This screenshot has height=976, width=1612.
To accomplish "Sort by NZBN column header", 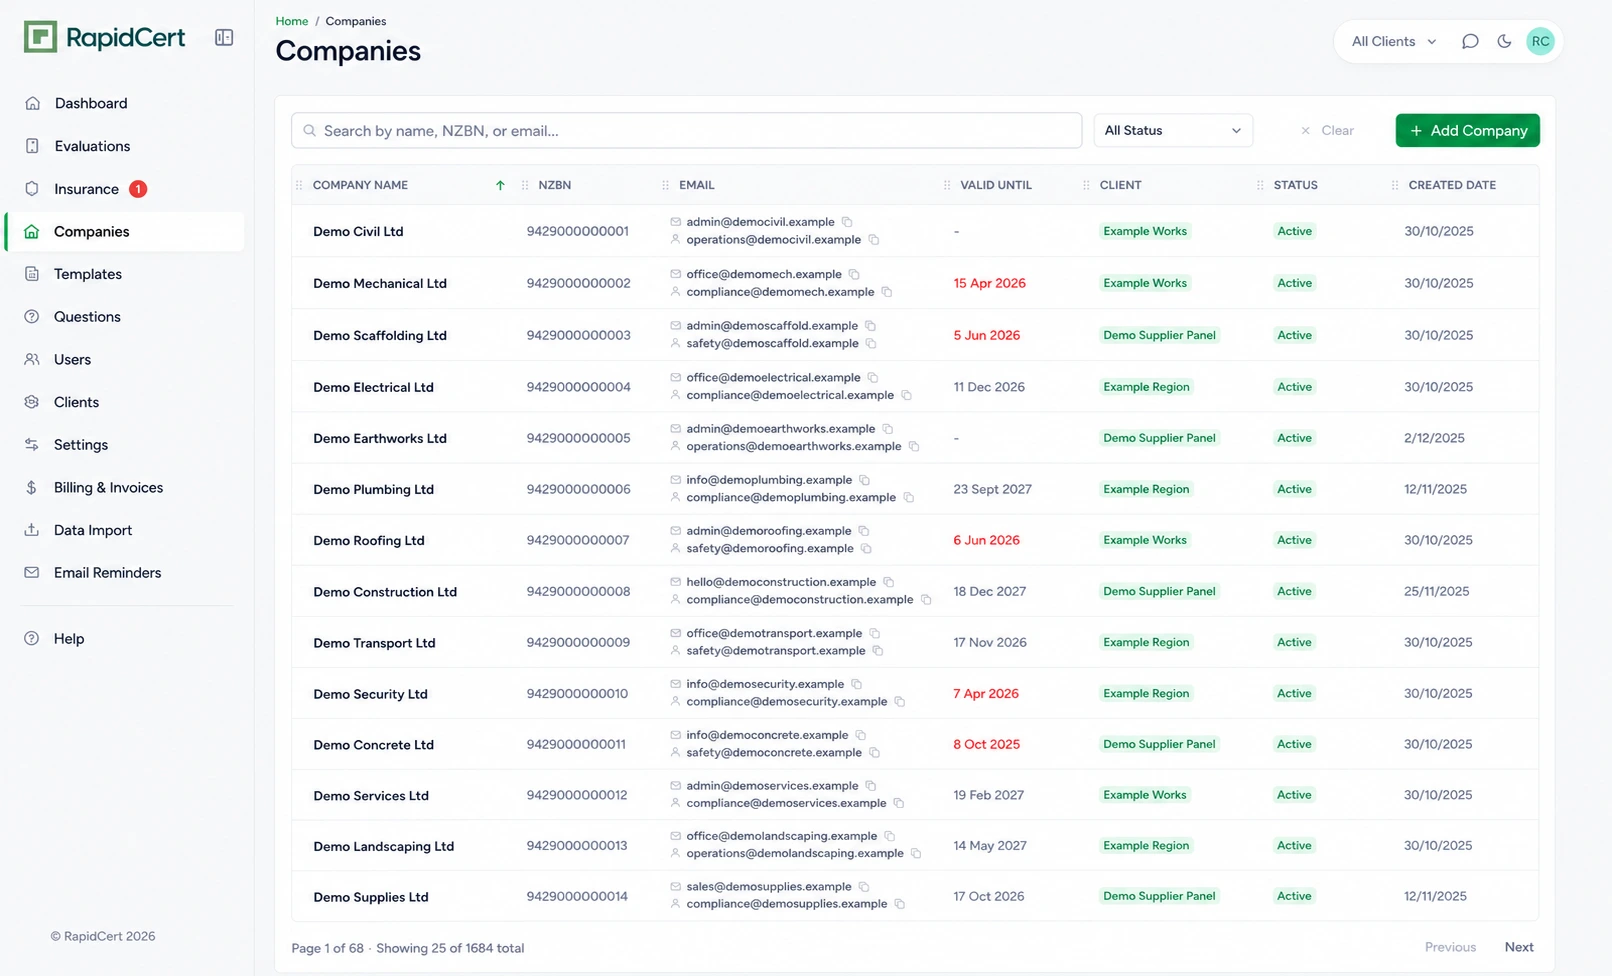I will coord(554,185).
